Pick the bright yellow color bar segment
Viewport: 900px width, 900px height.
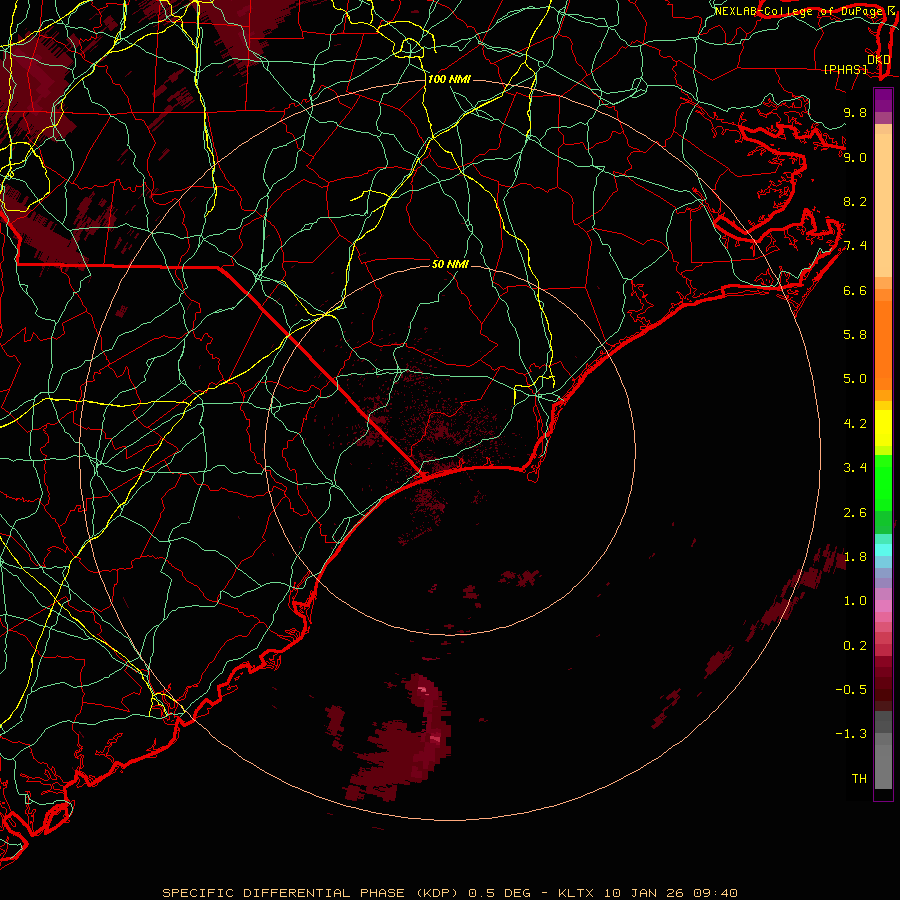click(x=883, y=428)
